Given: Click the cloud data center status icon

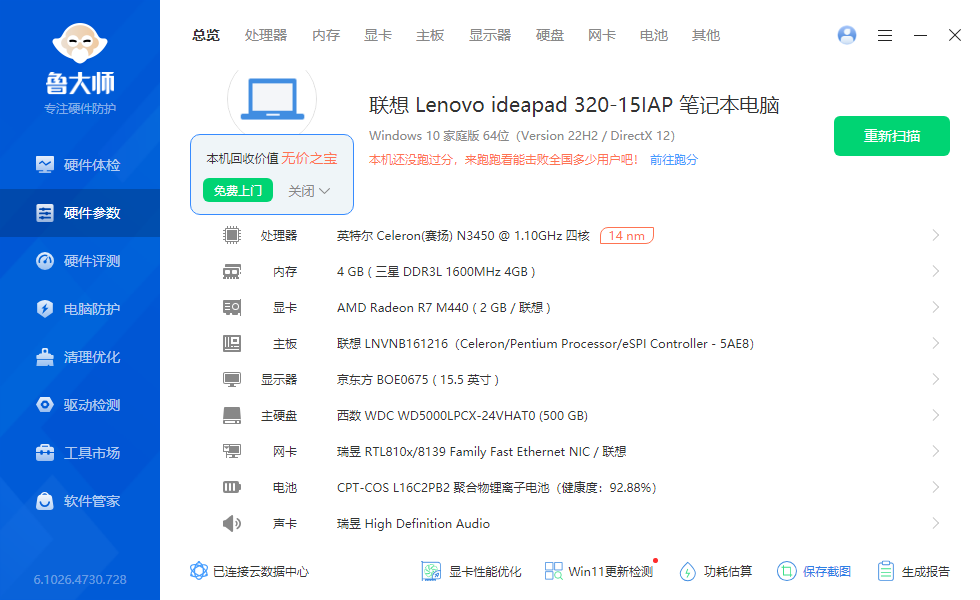Looking at the screenshot, I should coord(199,571).
